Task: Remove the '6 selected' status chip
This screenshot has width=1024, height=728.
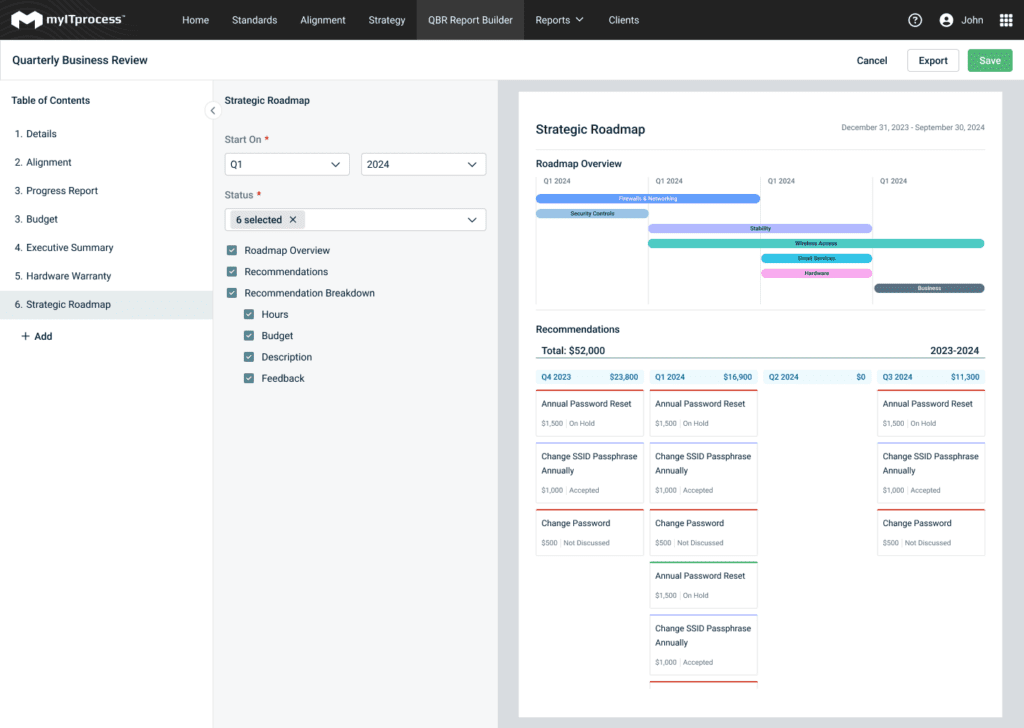Action: tap(293, 220)
